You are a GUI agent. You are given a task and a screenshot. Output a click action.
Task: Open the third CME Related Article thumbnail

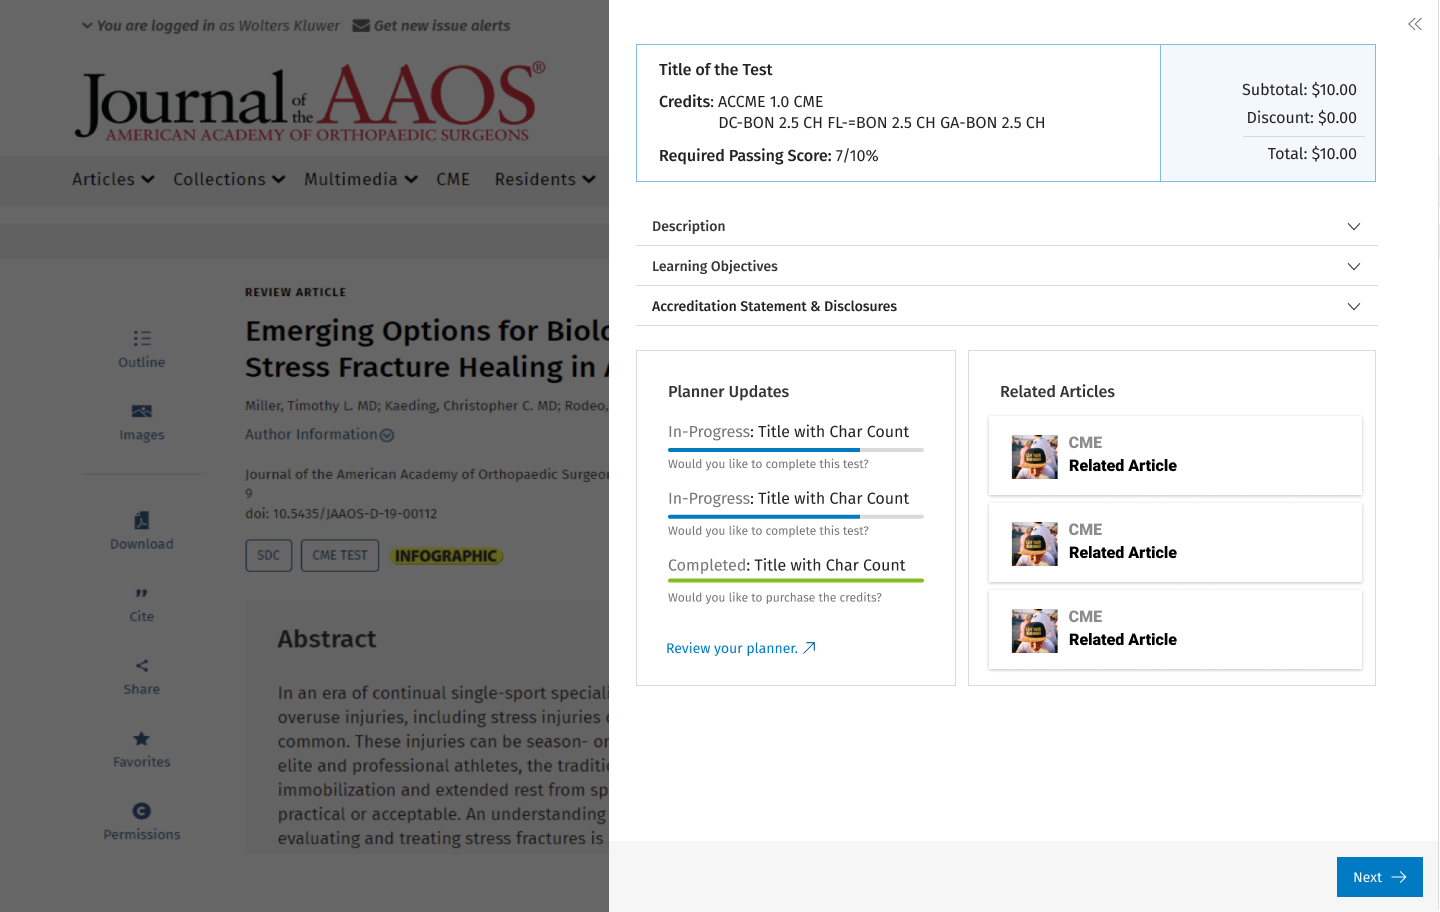1035,631
